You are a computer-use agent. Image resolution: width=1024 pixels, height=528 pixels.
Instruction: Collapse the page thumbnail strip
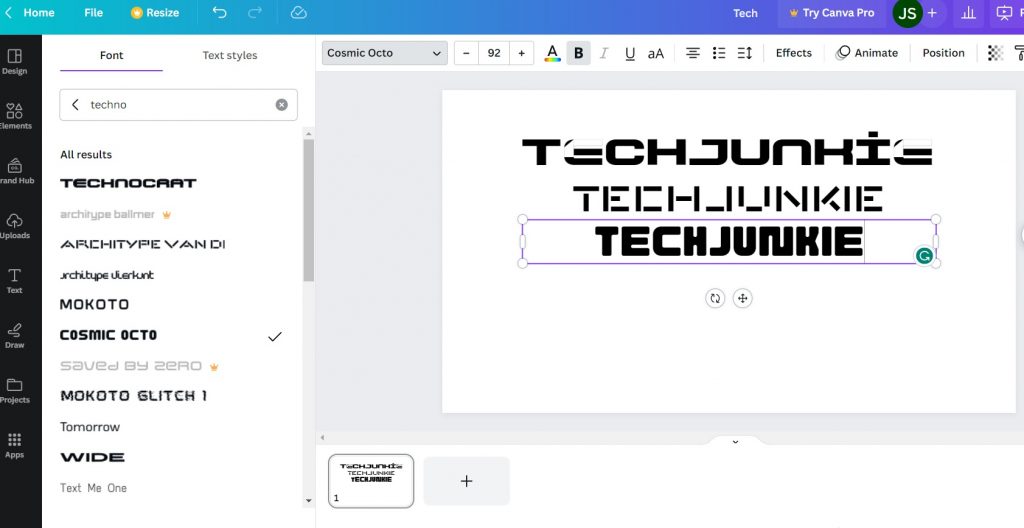(735, 442)
